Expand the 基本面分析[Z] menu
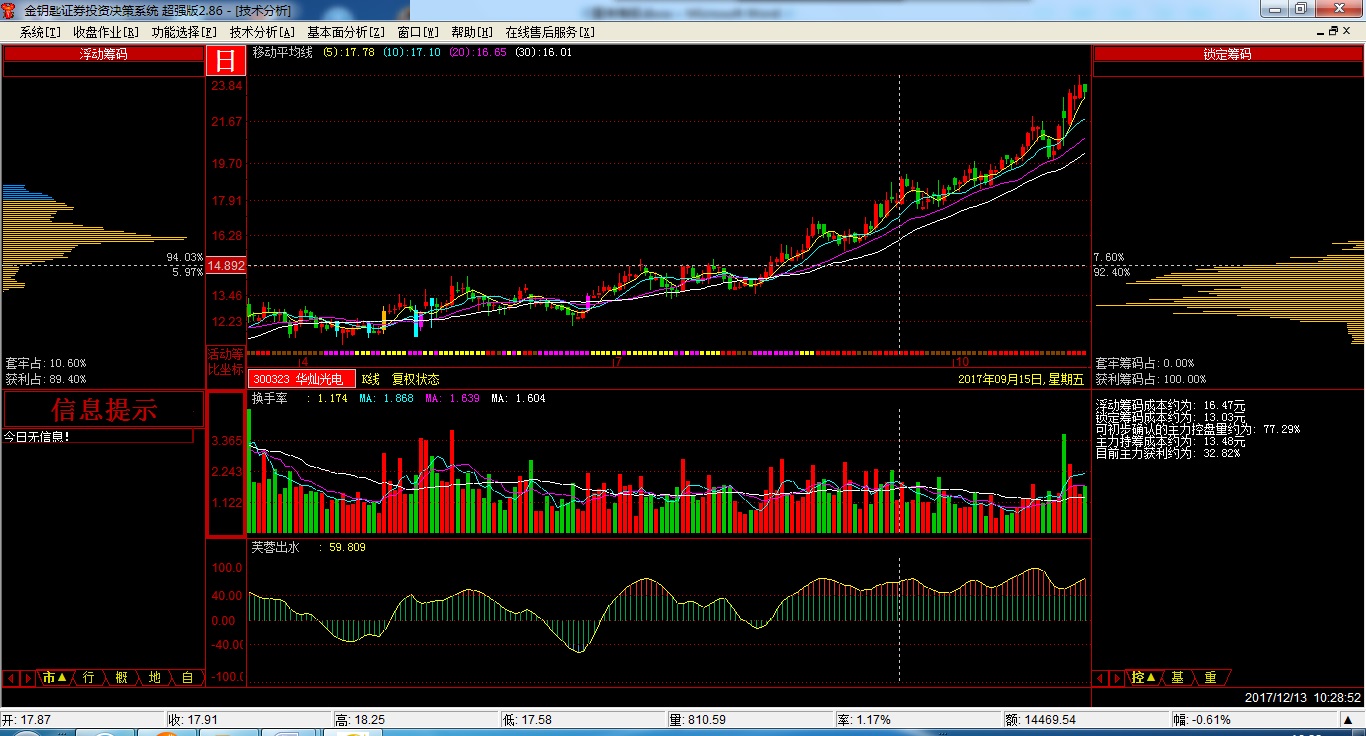Image resolution: width=1366 pixels, height=736 pixels. [x=346, y=32]
